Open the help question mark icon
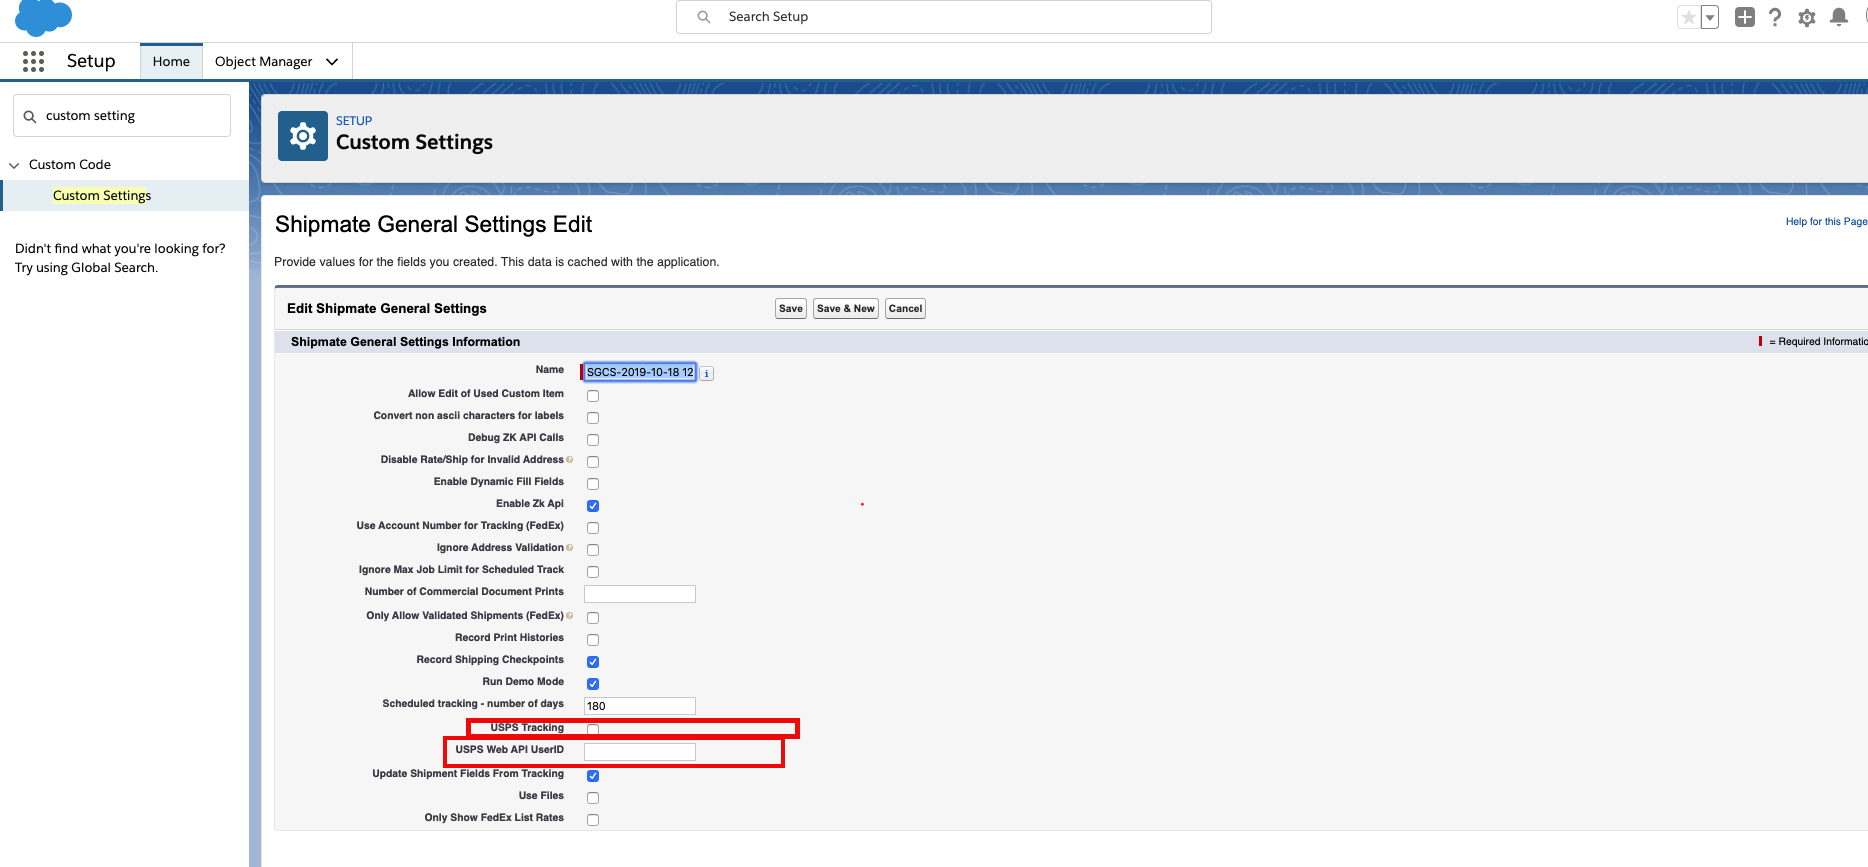1868x867 pixels. coord(1775,17)
